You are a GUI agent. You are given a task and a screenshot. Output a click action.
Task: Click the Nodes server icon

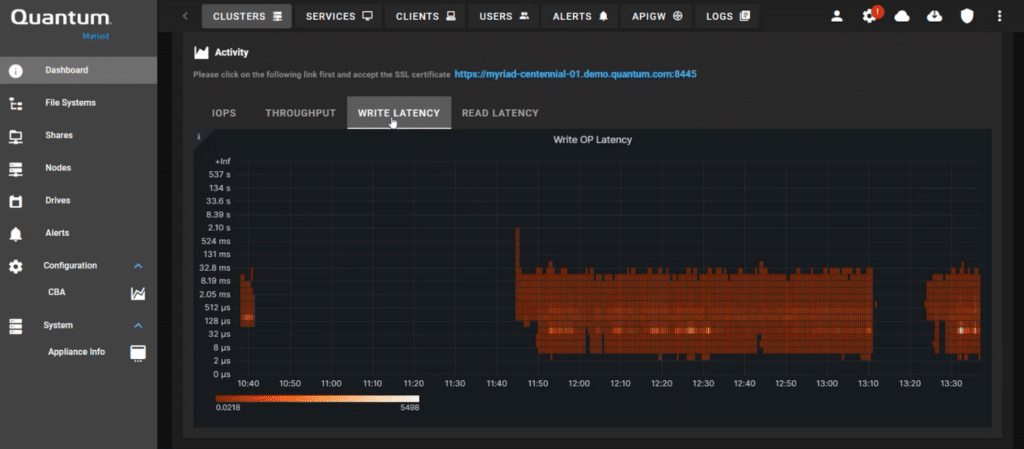pyautogui.click(x=16, y=169)
